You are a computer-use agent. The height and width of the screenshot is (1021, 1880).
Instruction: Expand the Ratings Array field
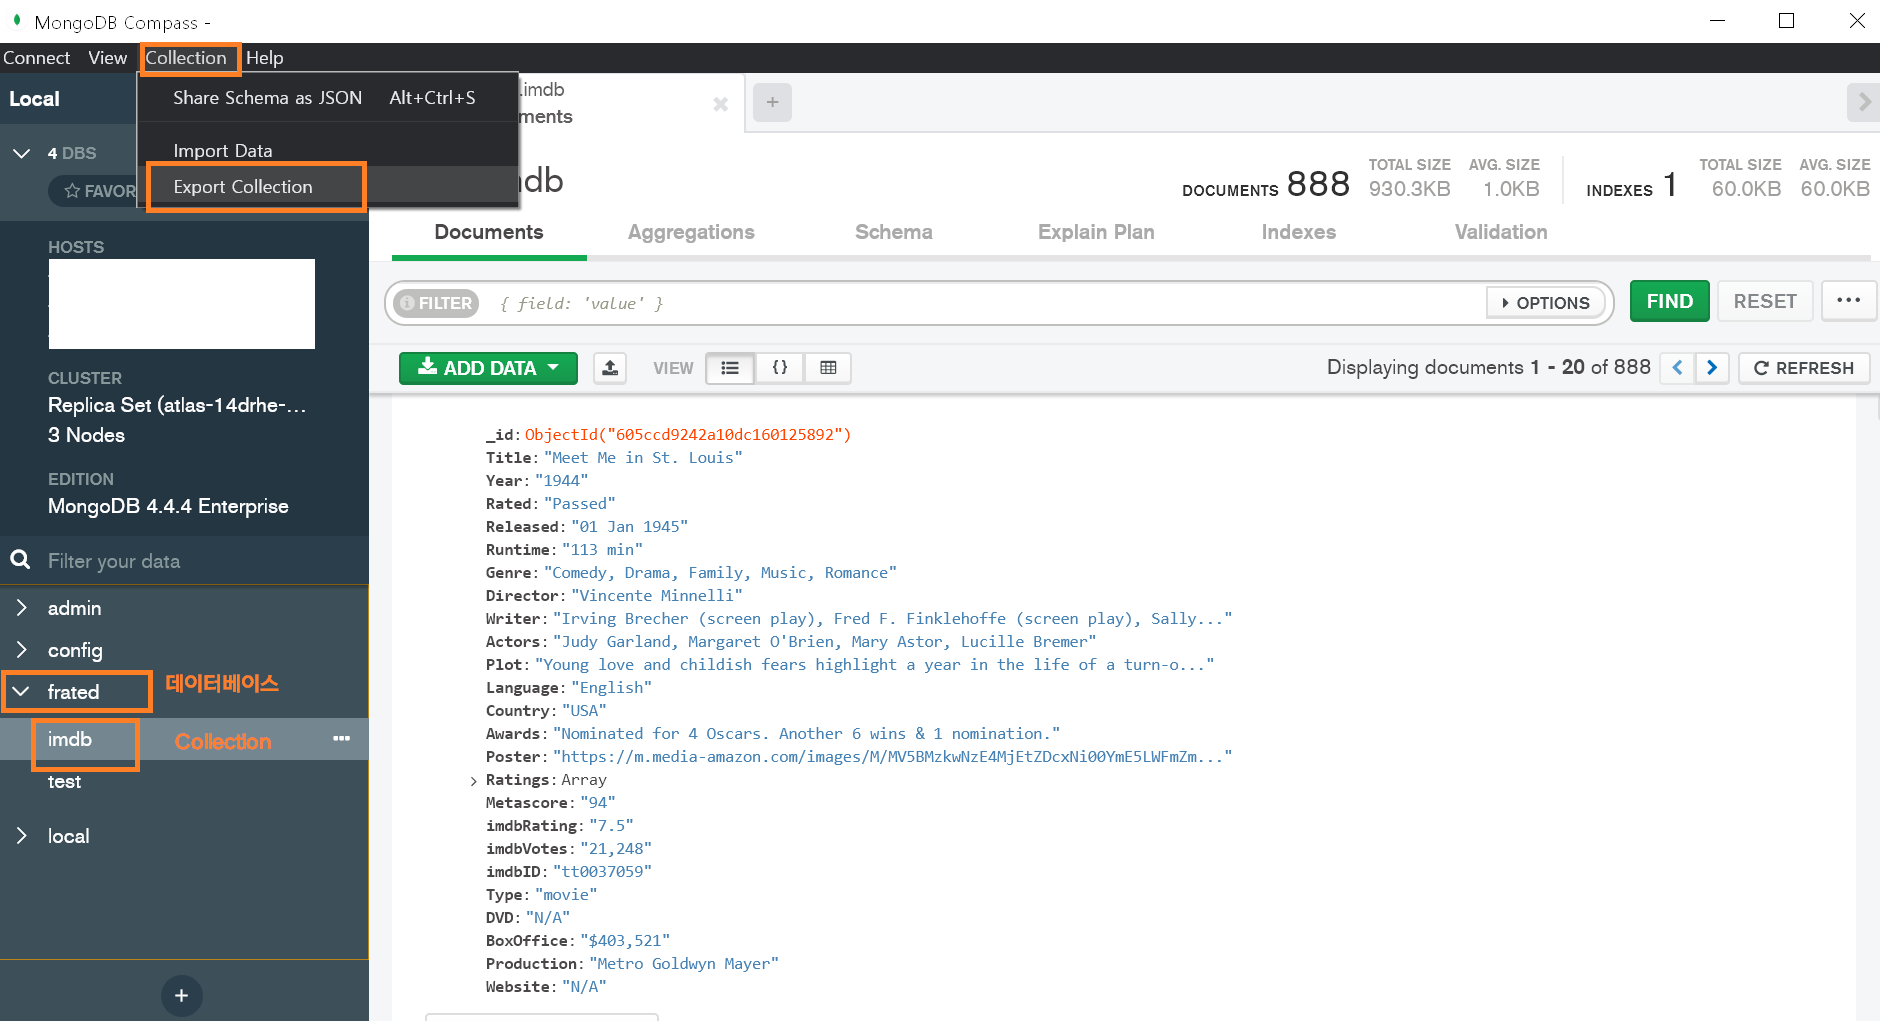[473, 781]
